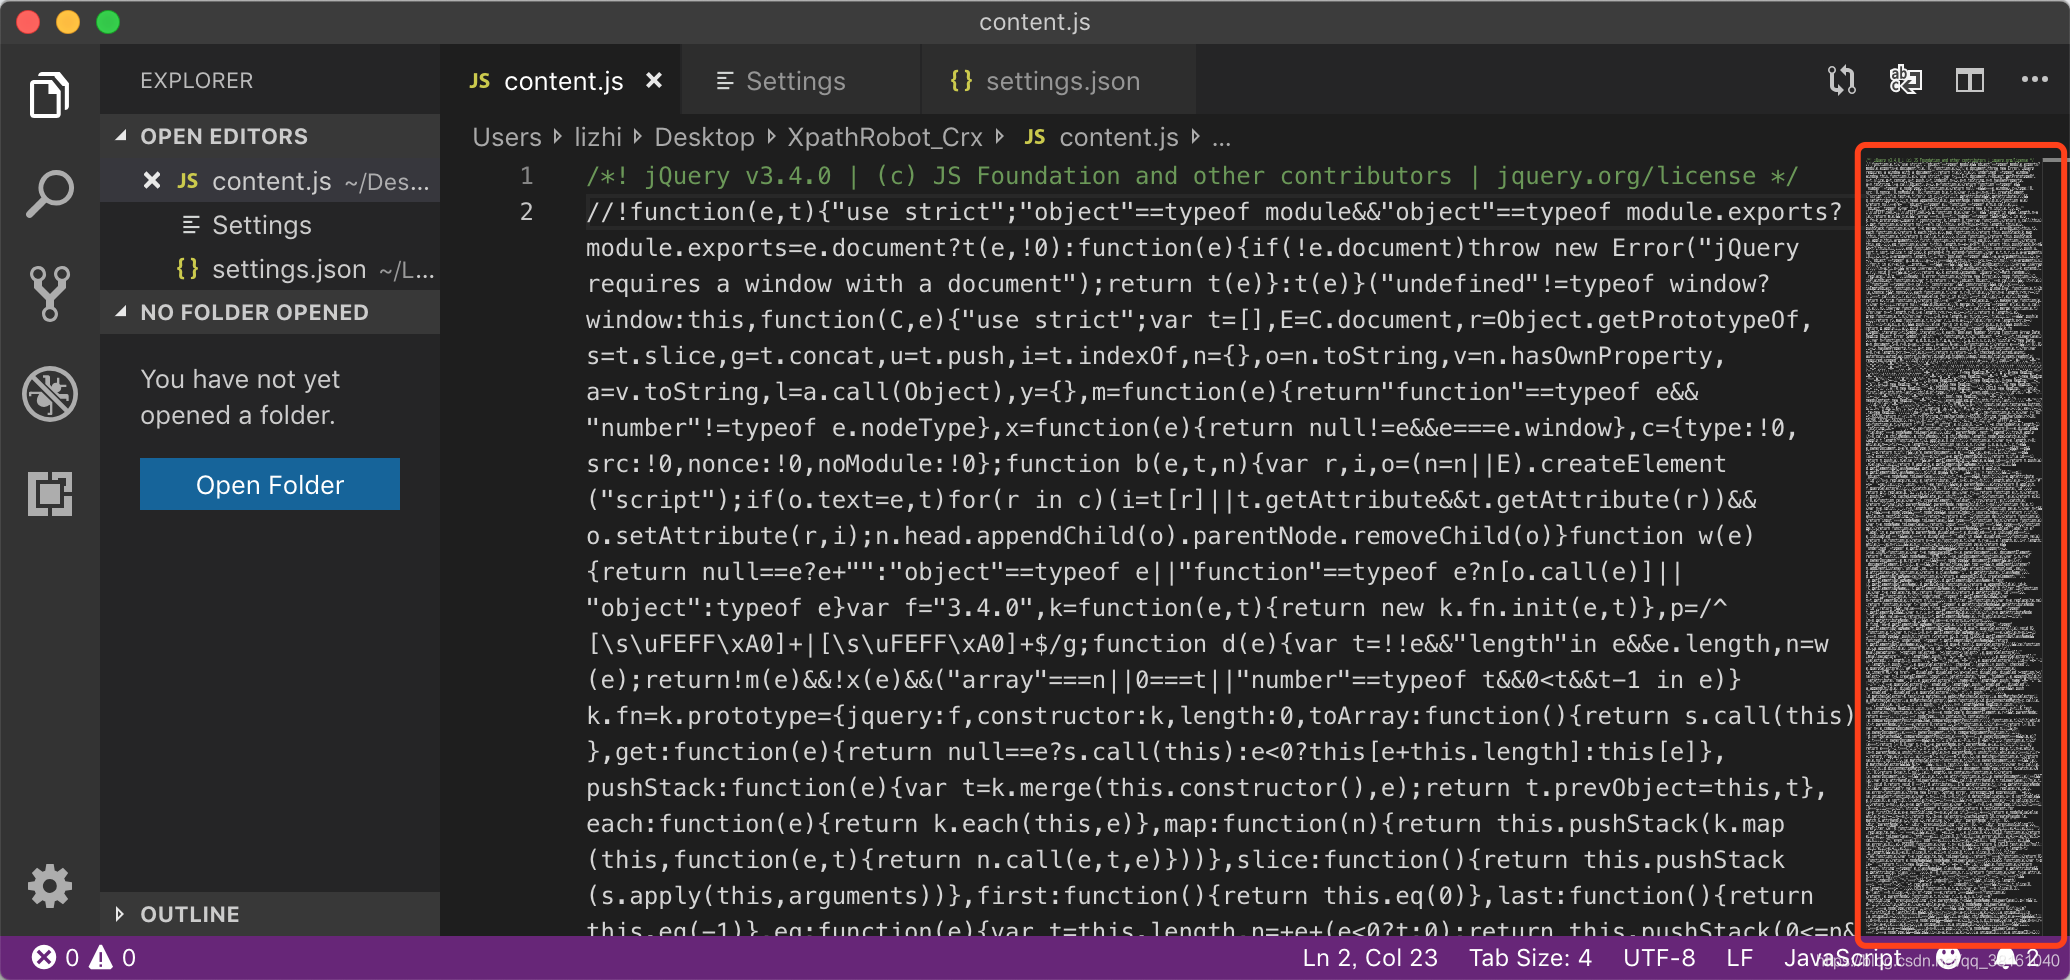Switch to the content.js tab
Screen dimensions: 2070x980
coord(562,81)
